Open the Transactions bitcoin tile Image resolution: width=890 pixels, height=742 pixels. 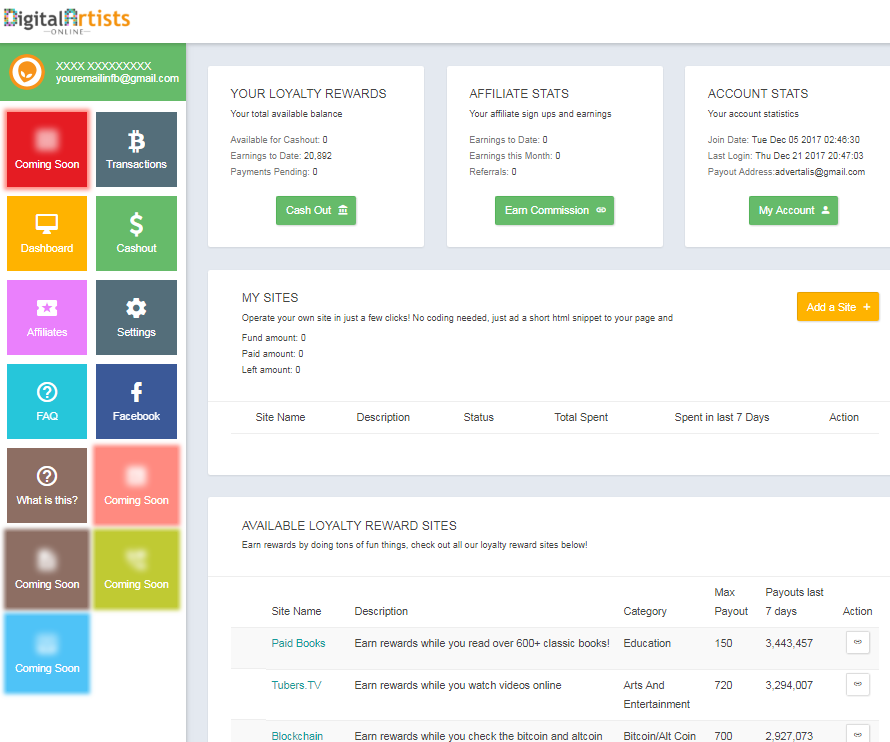pos(136,149)
